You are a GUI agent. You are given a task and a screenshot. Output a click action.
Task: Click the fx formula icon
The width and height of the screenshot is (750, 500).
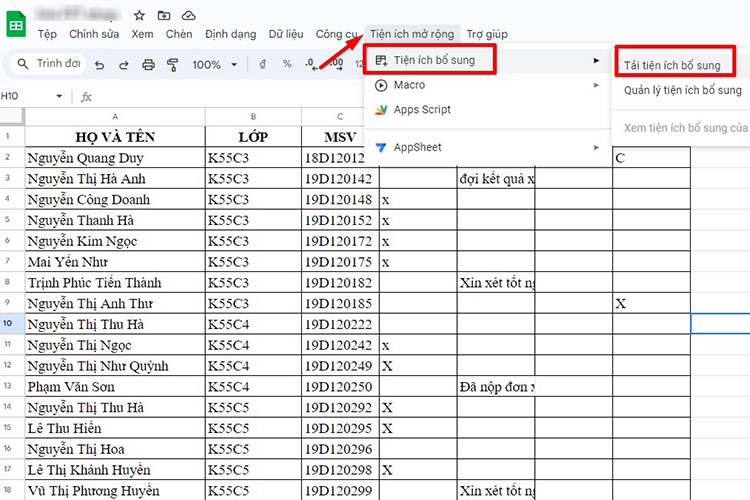[x=86, y=97]
